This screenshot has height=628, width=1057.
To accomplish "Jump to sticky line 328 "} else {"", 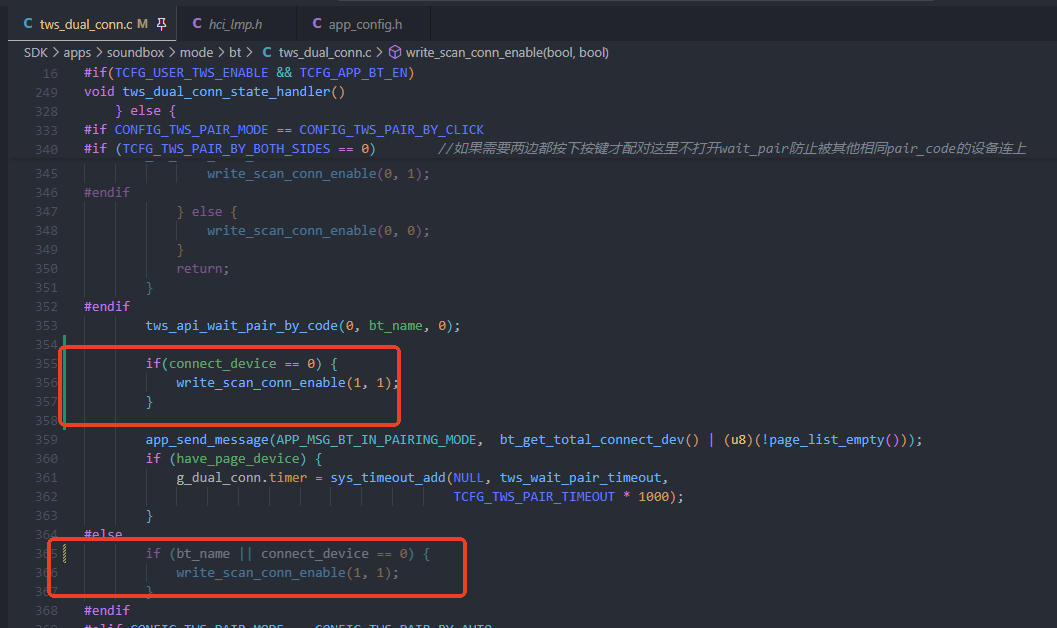I will 146,111.
